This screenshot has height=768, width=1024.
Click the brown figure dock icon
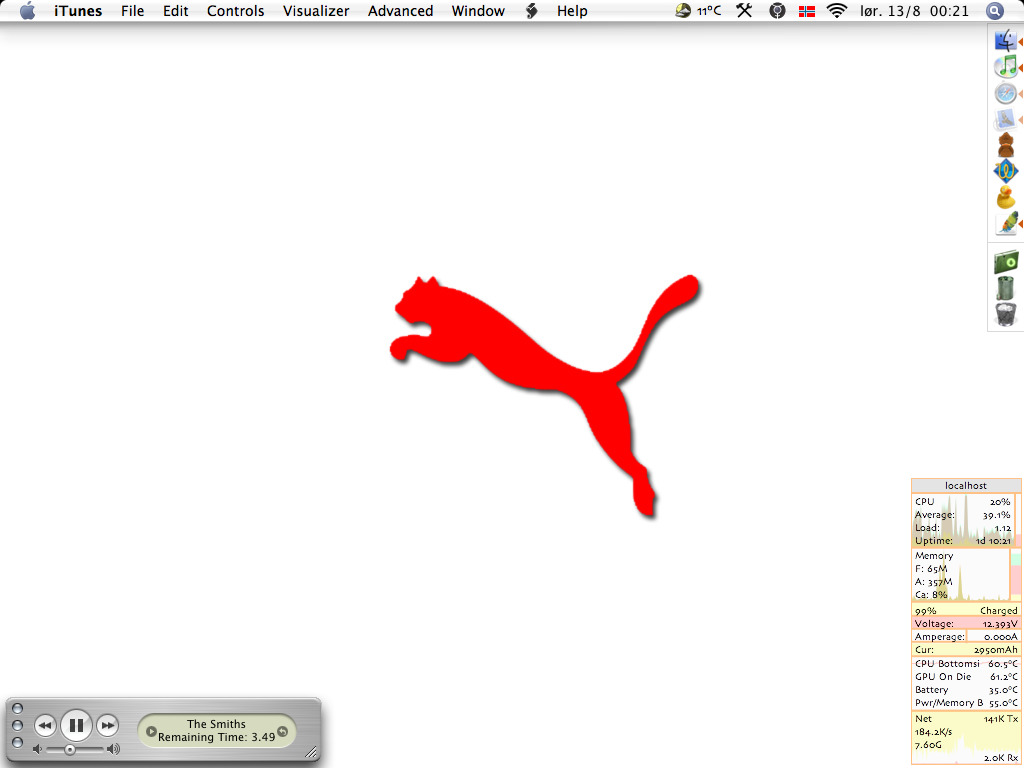click(1006, 145)
